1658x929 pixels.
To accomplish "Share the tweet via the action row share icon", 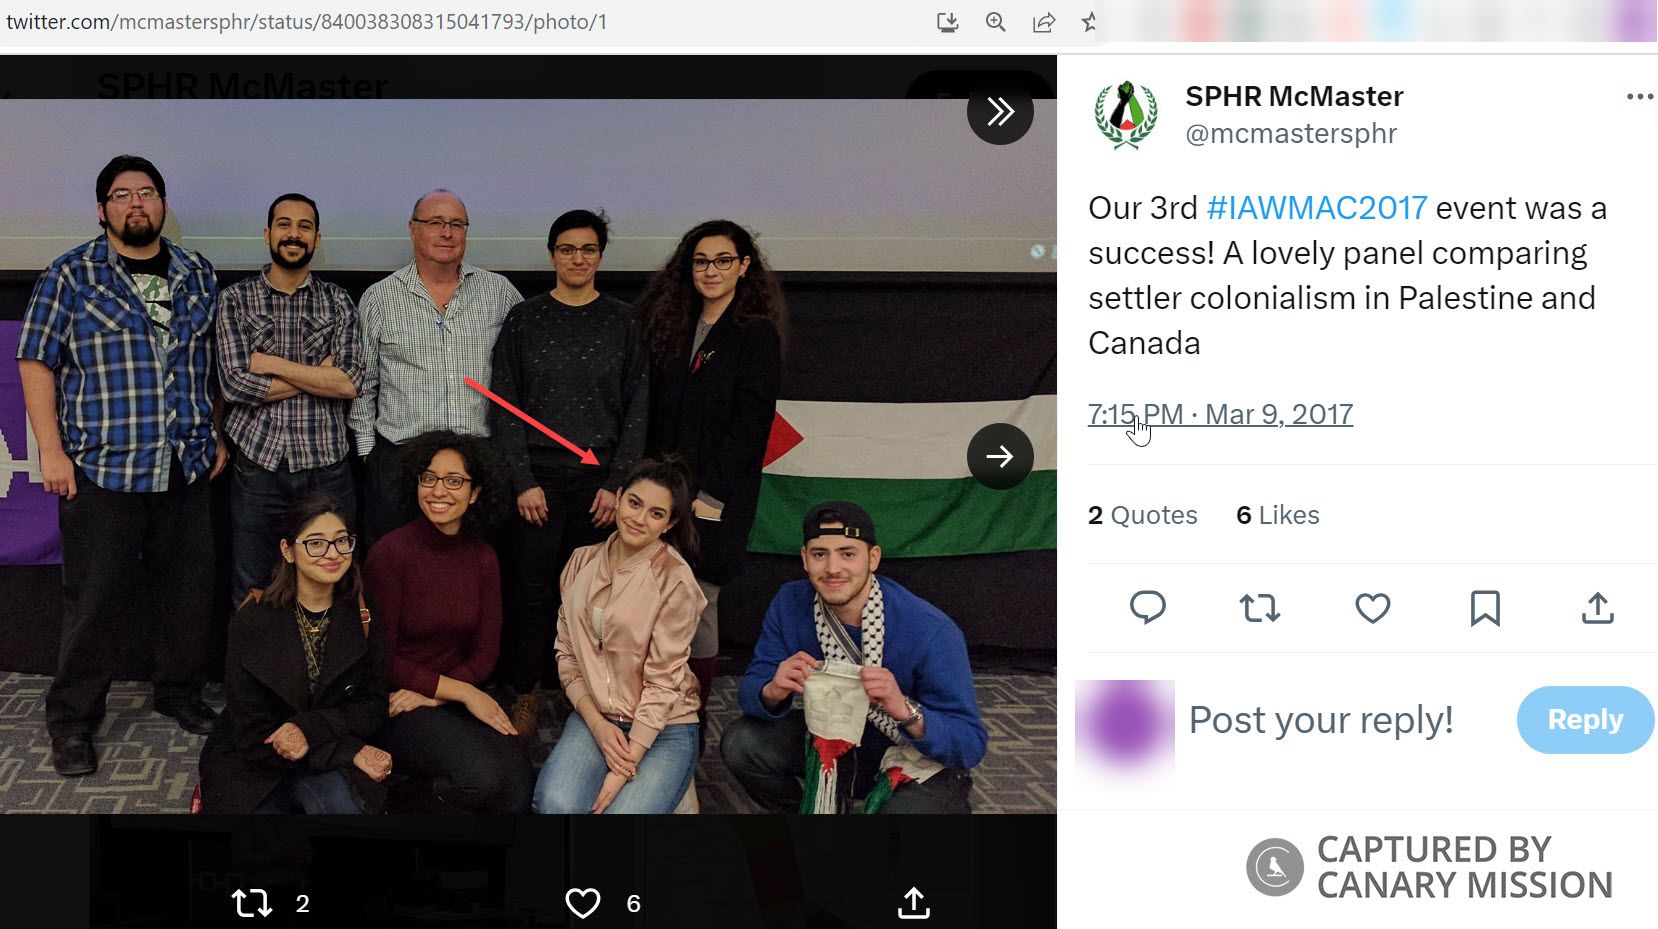I will 1597,607.
